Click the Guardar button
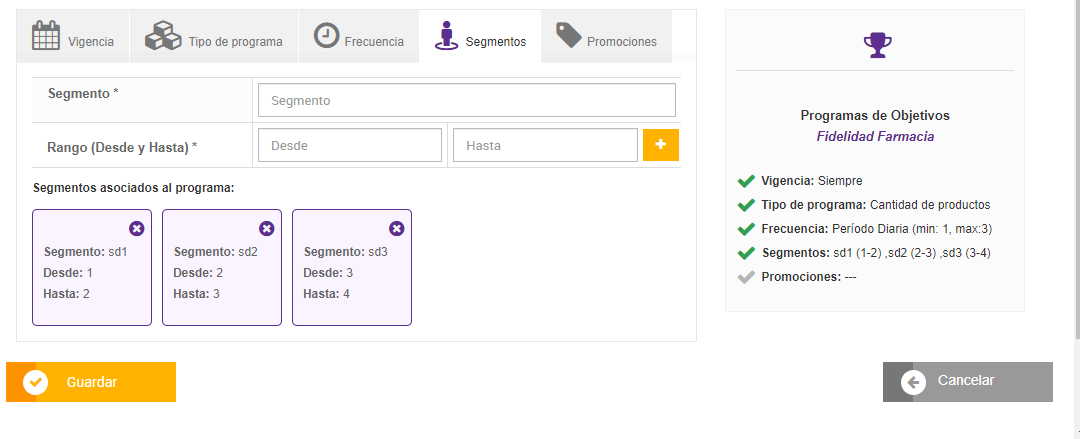This screenshot has width=1080, height=439. [91, 382]
